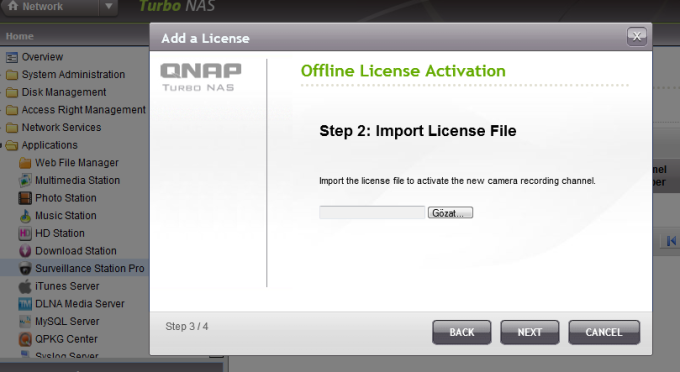Screen dimensions: 680x372
Task: Click the license file path field
Action: (372, 212)
